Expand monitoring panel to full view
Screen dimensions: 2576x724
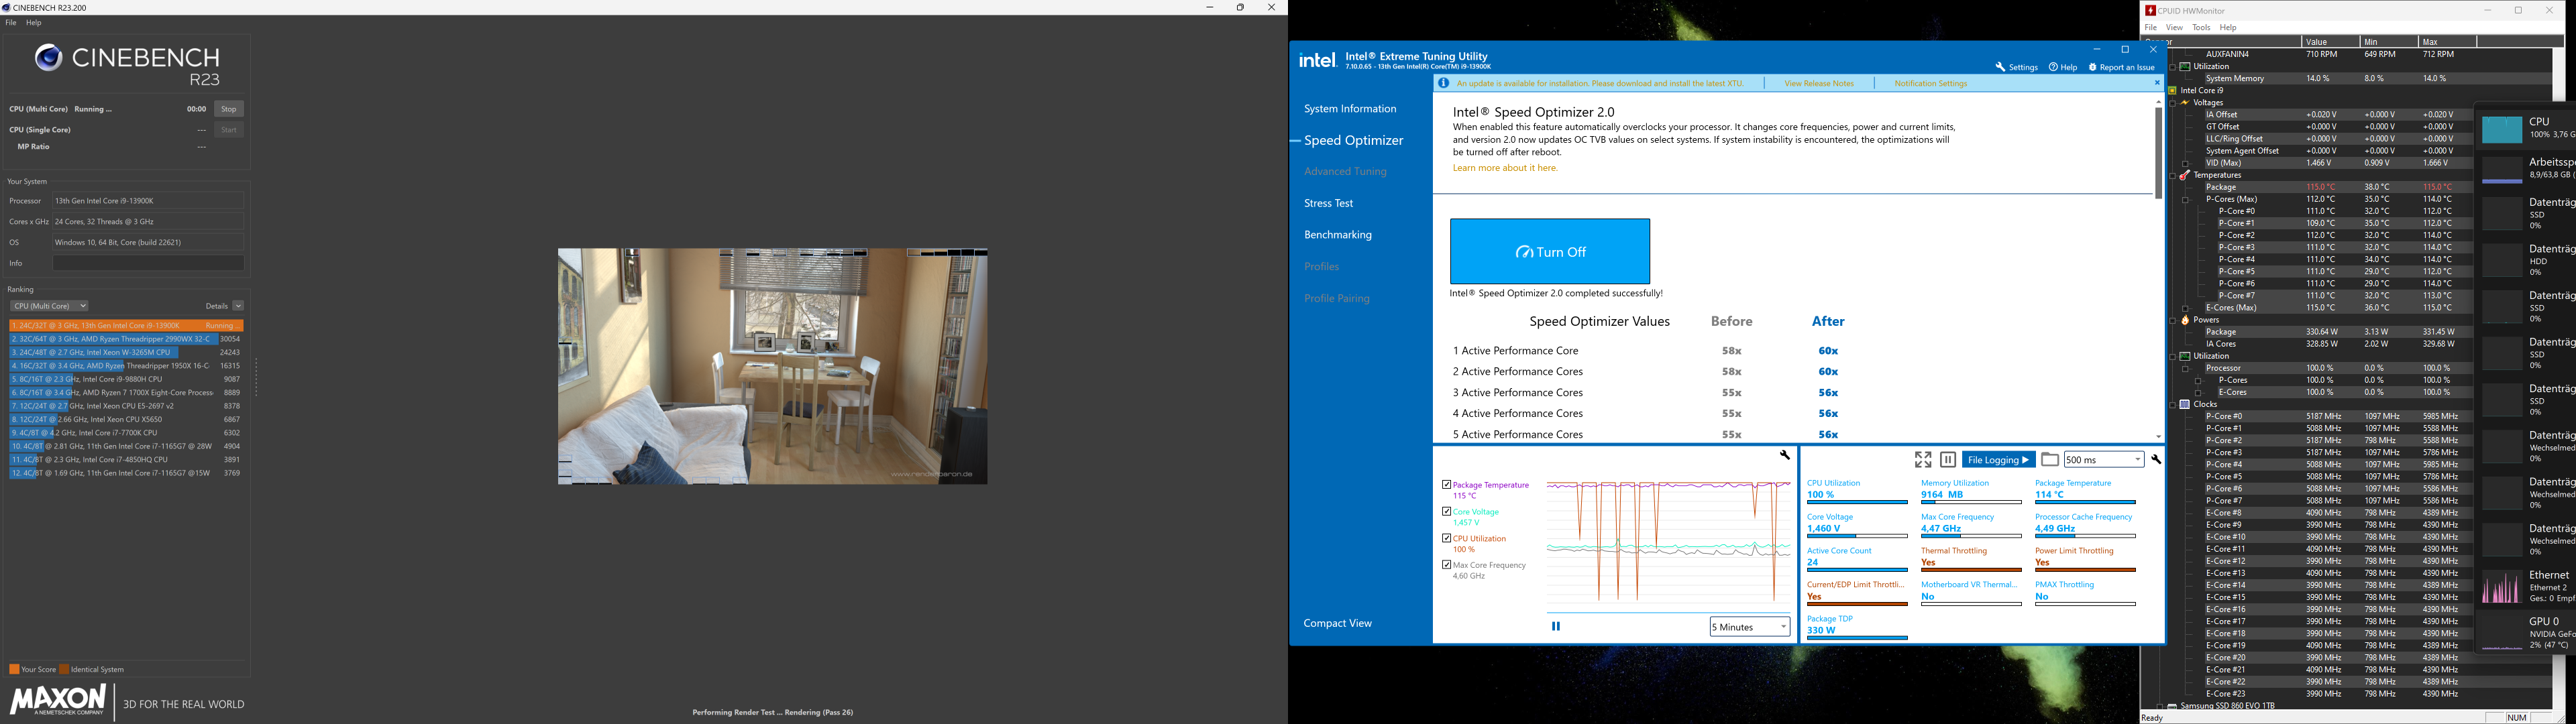(x=1923, y=460)
